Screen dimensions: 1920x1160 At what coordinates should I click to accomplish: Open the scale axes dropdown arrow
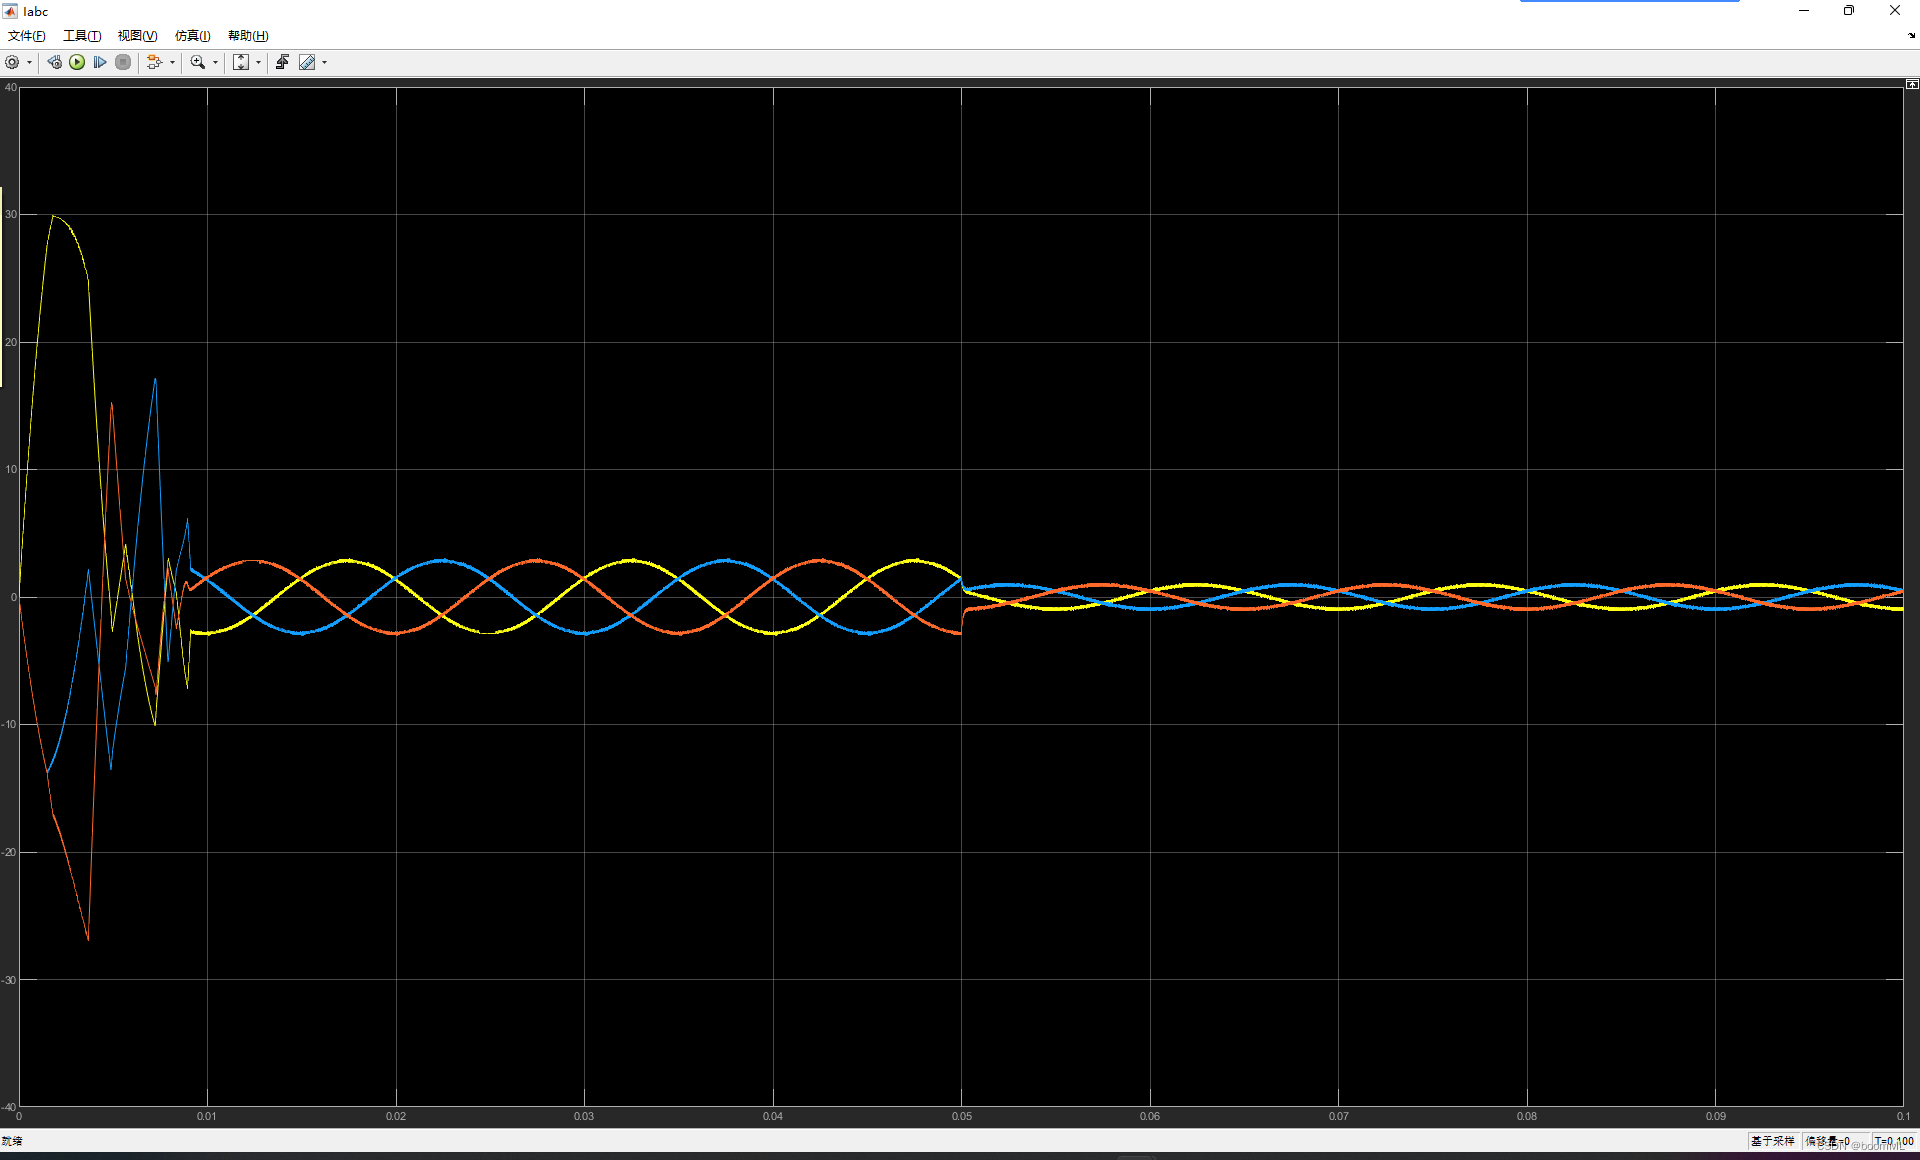pyautogui.click(x=258, y=62)
